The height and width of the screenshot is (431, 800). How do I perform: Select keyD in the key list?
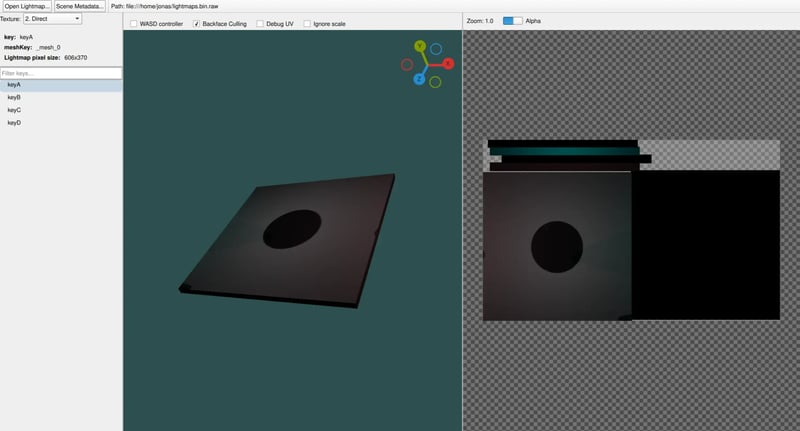pos(61,123)
